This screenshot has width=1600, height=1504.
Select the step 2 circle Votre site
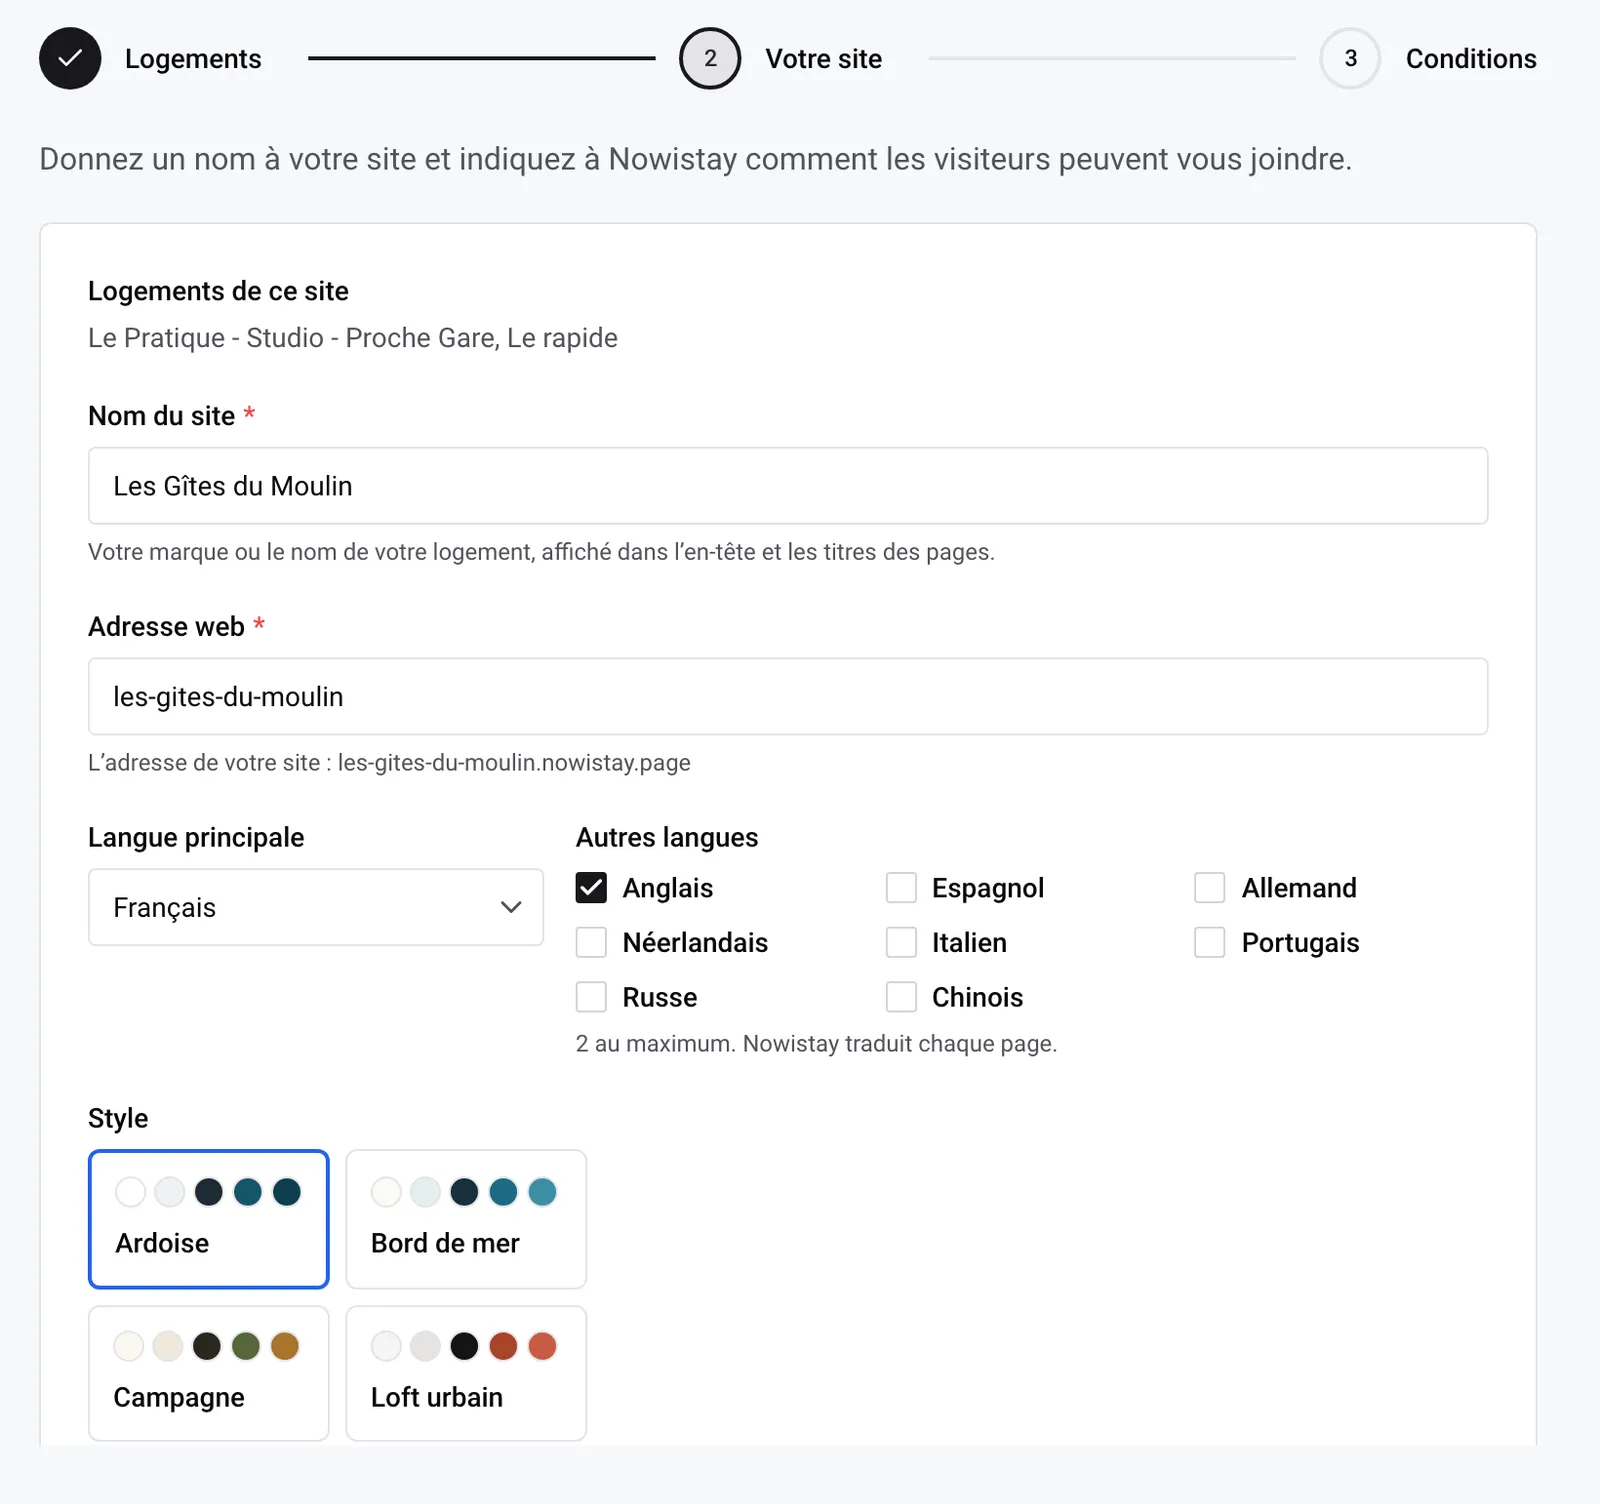(710, 59)
